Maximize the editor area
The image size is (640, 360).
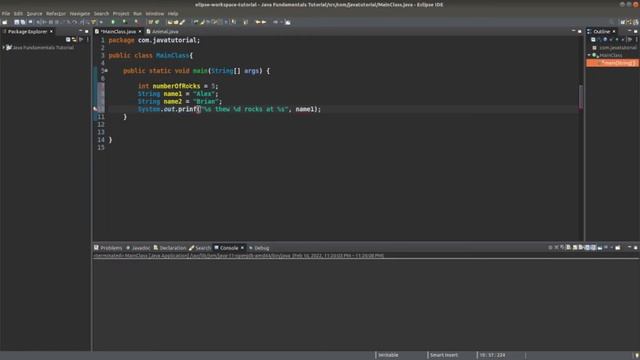pyautogui.click(x=580, y=31)
